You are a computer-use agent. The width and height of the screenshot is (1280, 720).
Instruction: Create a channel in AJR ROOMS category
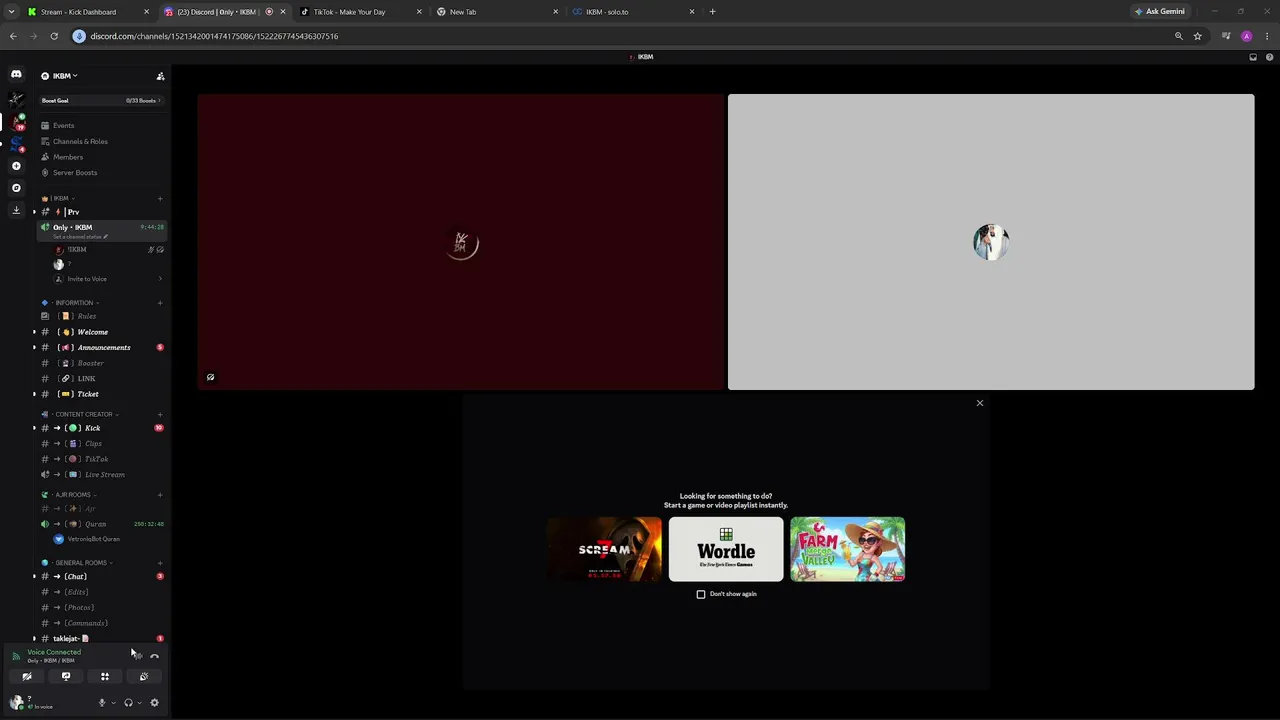(x=160, y=495)
